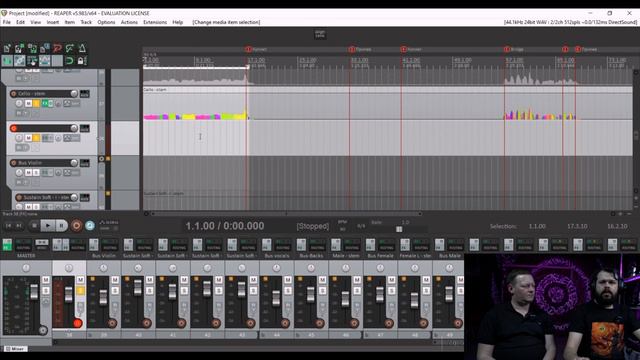Solo the Bus Violin track
The height and width of the screenshot is (360, 640).
(x=36, y=173)
